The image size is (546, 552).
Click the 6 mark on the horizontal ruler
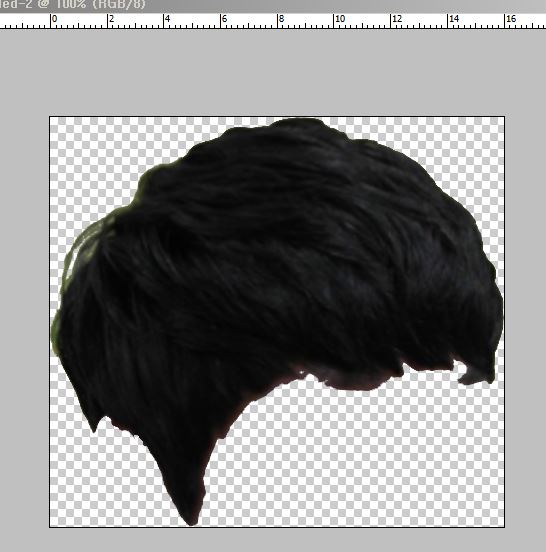pyautogui.click(x=225, y=19)
